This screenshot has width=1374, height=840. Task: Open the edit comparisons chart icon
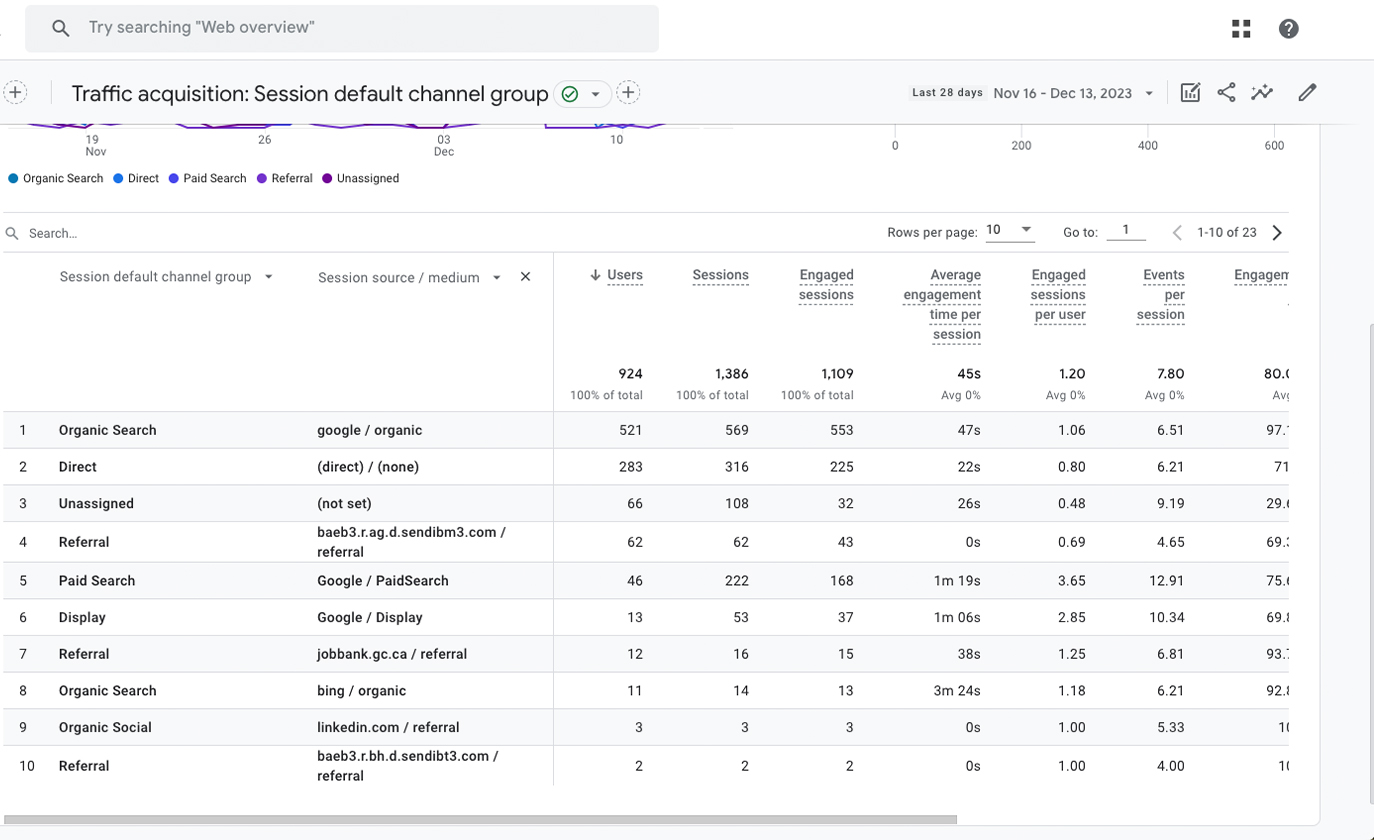click(x=1190, y=93)
